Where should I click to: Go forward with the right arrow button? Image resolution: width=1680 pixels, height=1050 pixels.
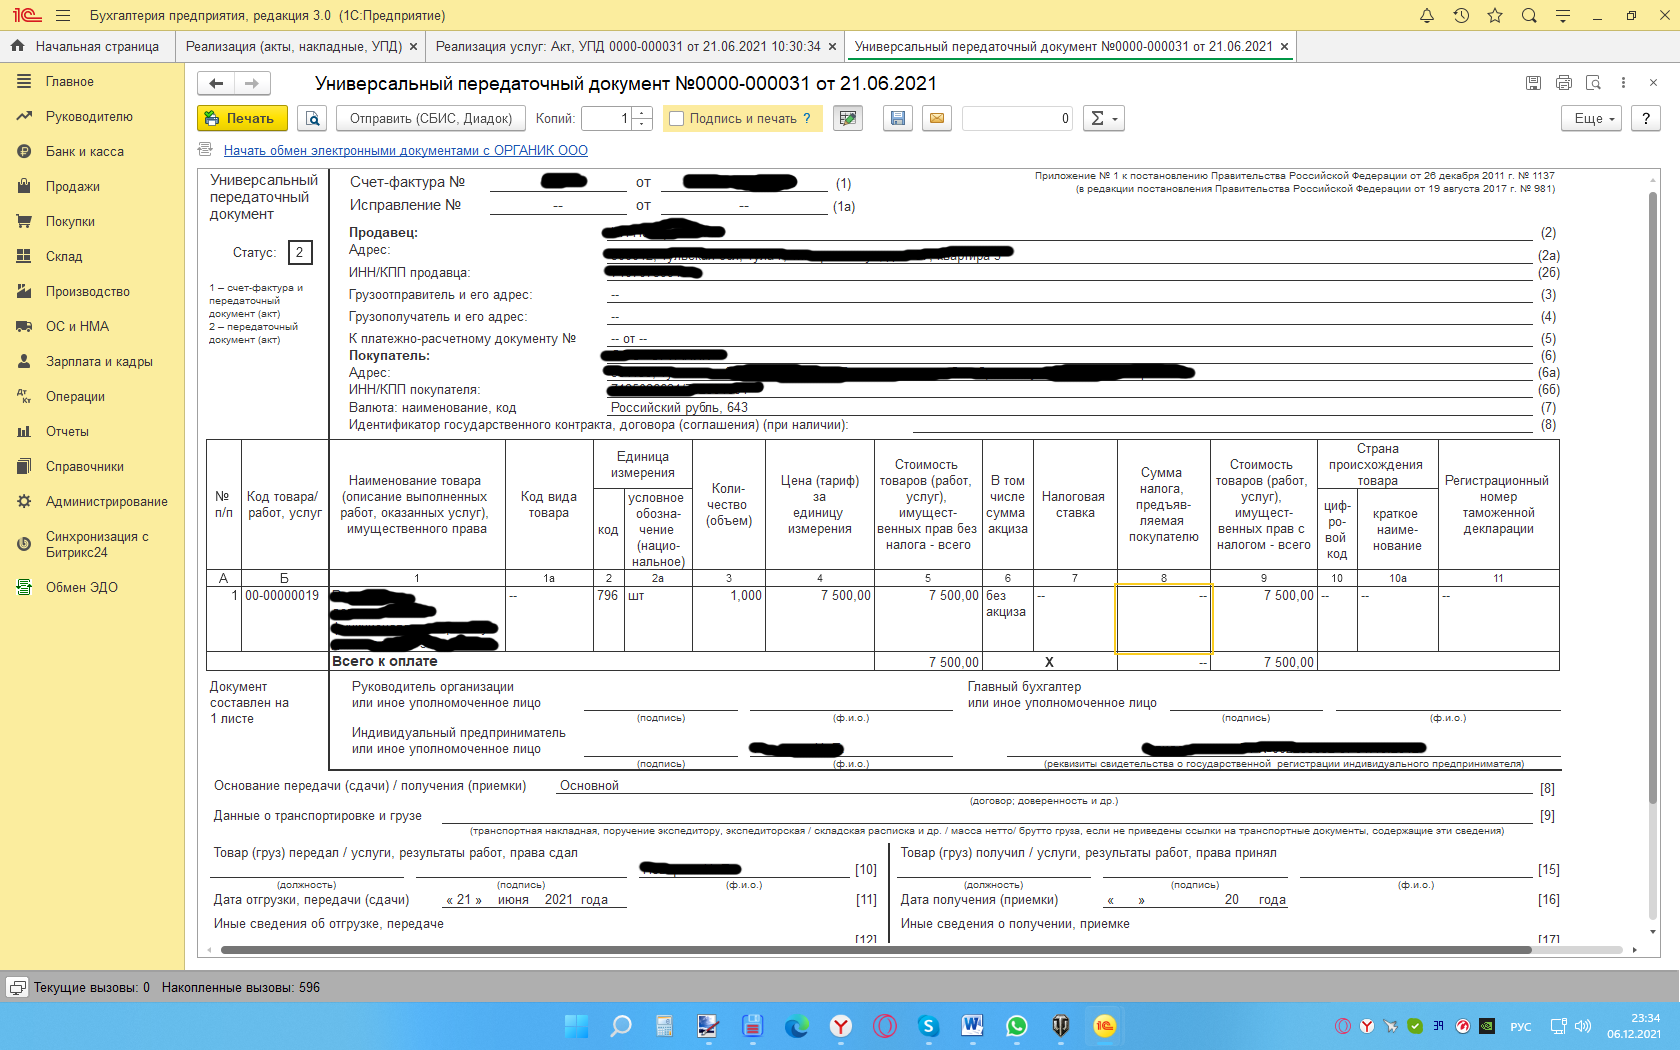point(253,84)
